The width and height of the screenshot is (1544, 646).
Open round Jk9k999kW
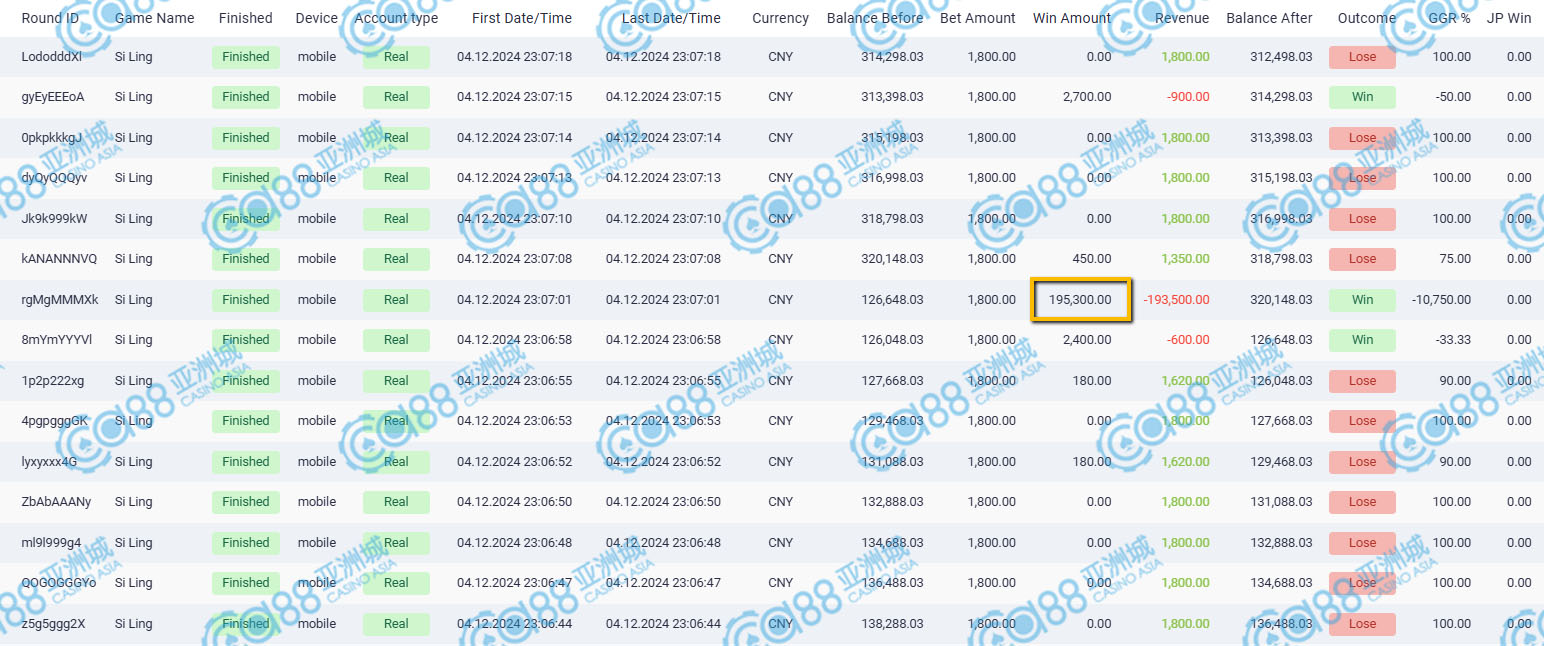pos(54,219)
